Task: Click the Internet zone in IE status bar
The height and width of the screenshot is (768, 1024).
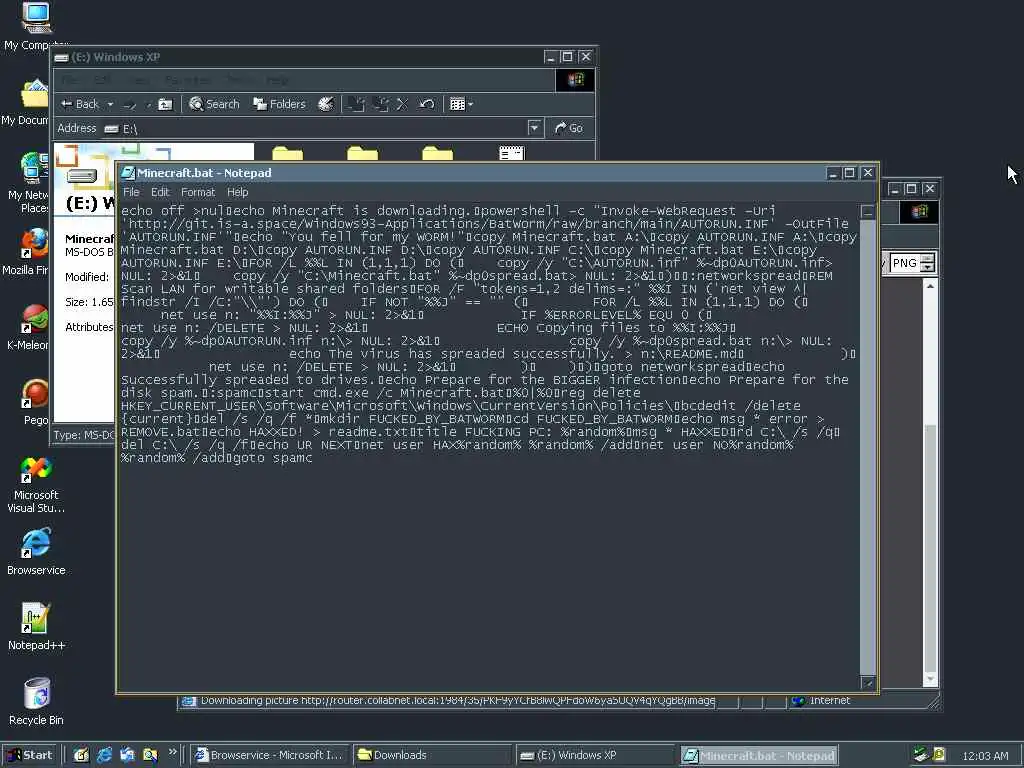Action: tap(822, 701)
